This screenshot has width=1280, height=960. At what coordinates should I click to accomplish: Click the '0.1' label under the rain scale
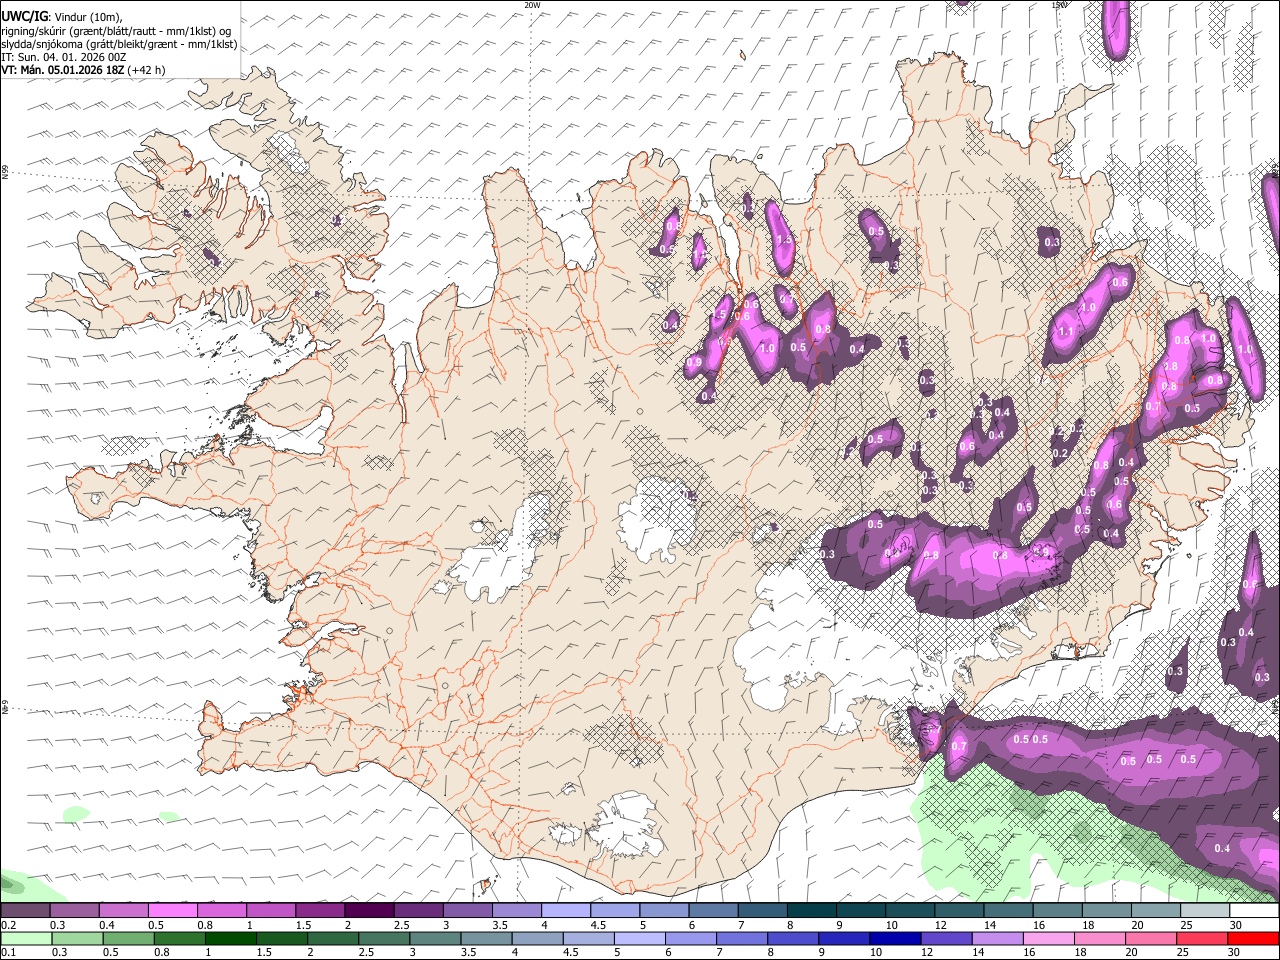tap(8, 952)
